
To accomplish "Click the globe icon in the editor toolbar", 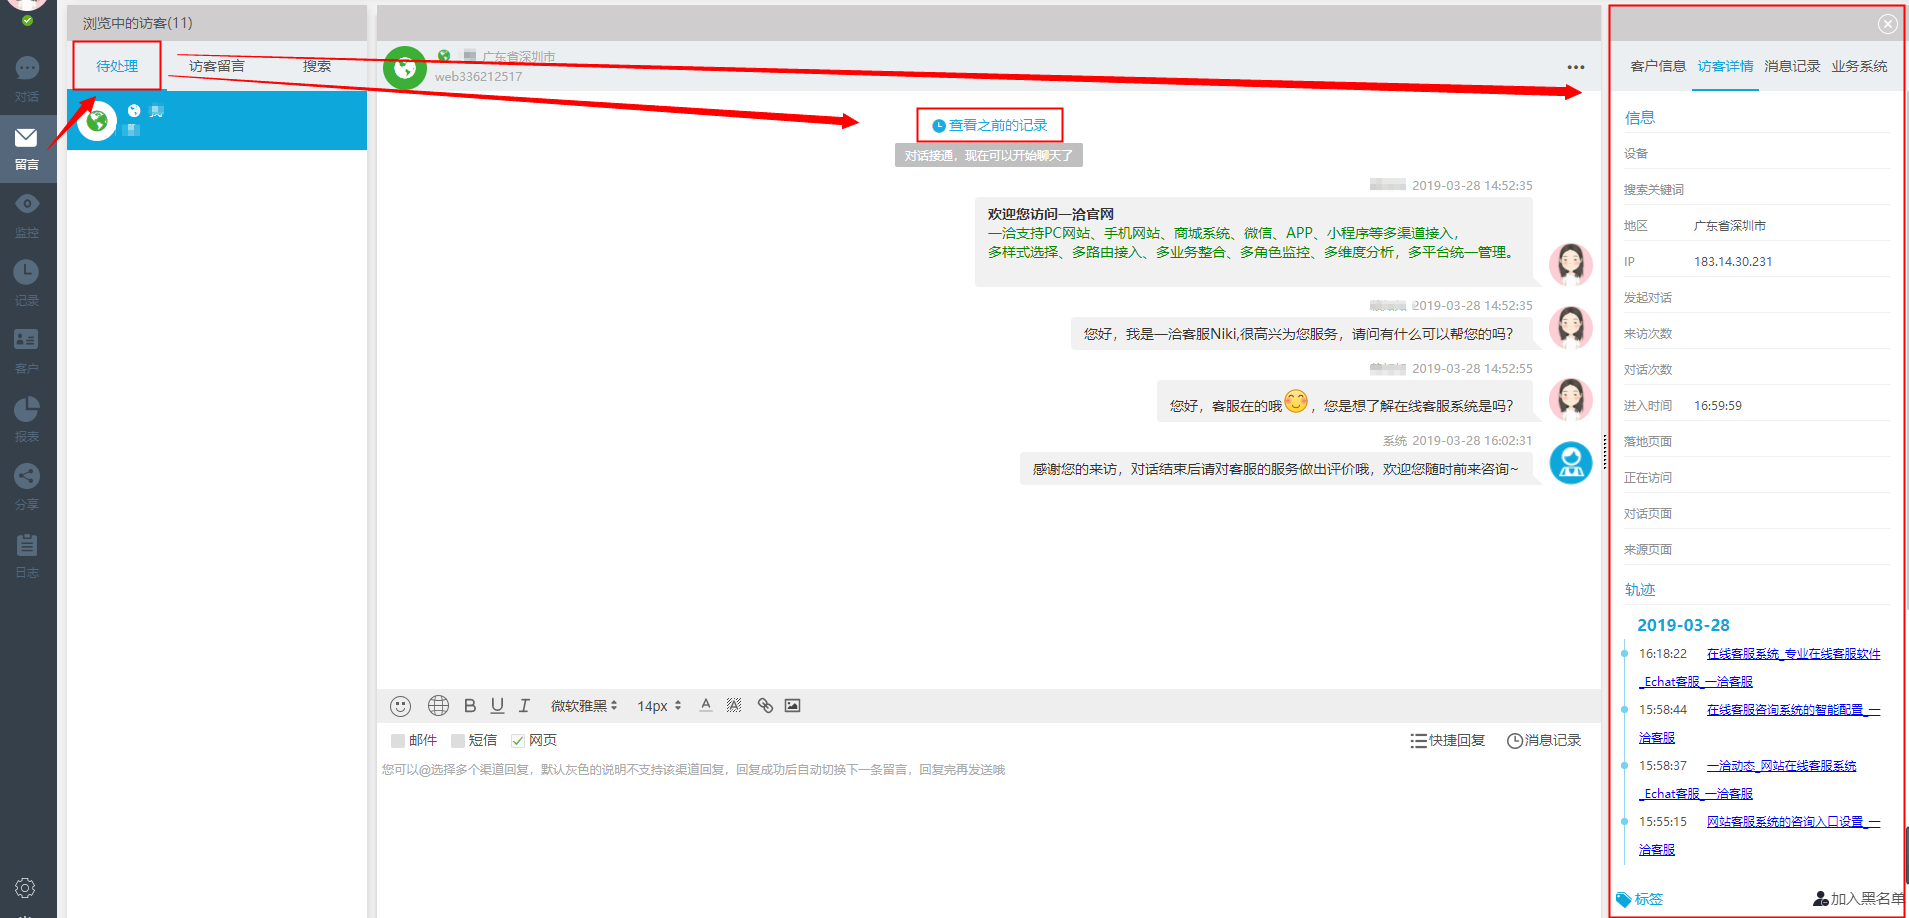I will [x=438, y=706].
